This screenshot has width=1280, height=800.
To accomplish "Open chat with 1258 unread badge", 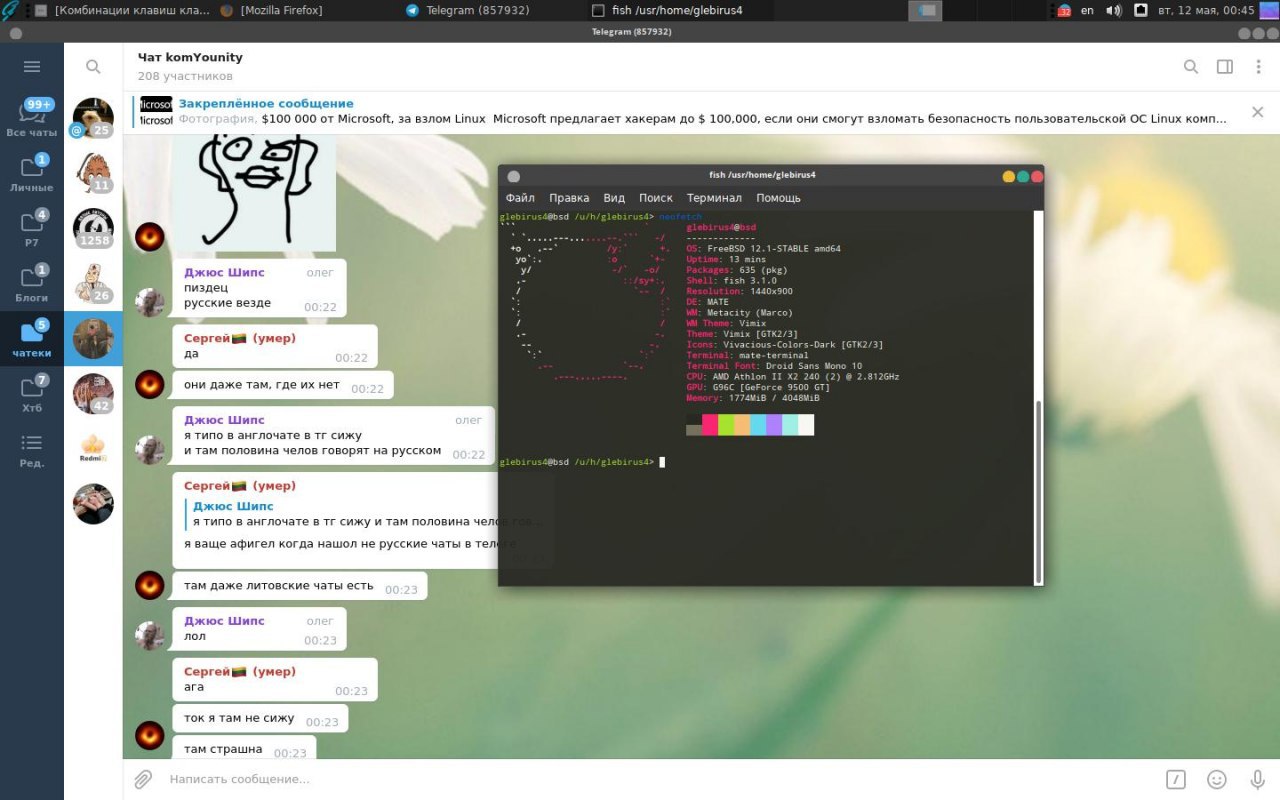I will coord(93,228).
